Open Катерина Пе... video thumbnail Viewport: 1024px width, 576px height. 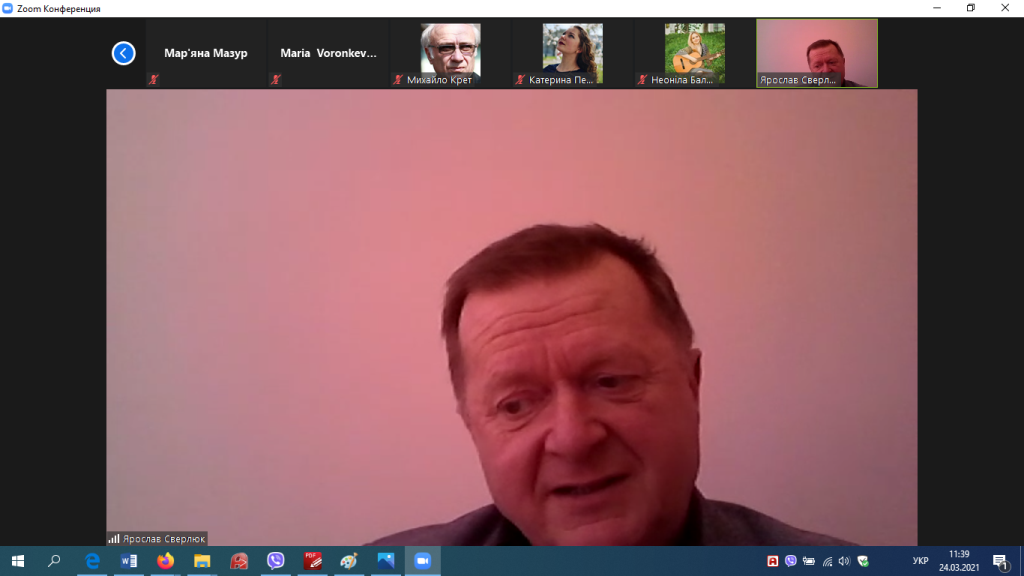pyautogui.click(x=572, y=53)
